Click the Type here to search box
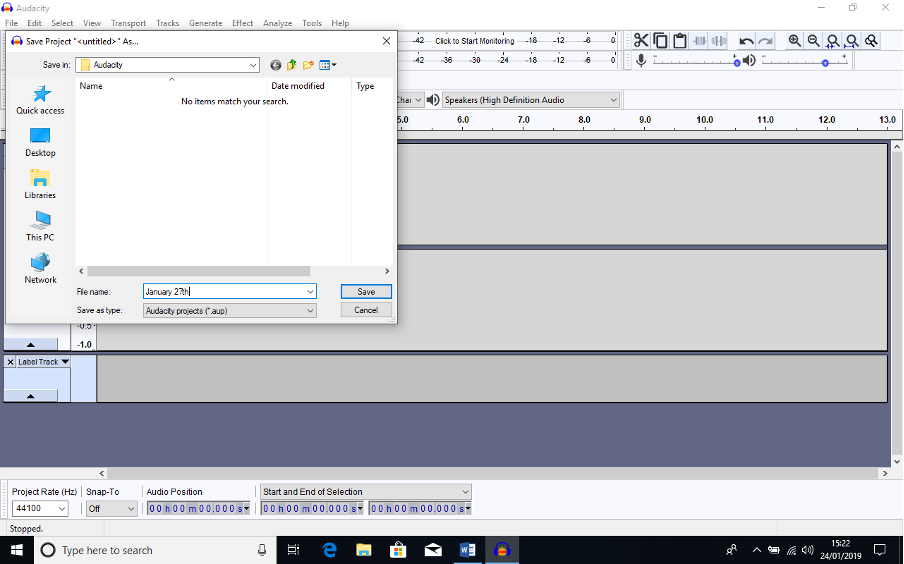Image resolution: width=904 pixels, height=564 pixels. tap(156, 550)
